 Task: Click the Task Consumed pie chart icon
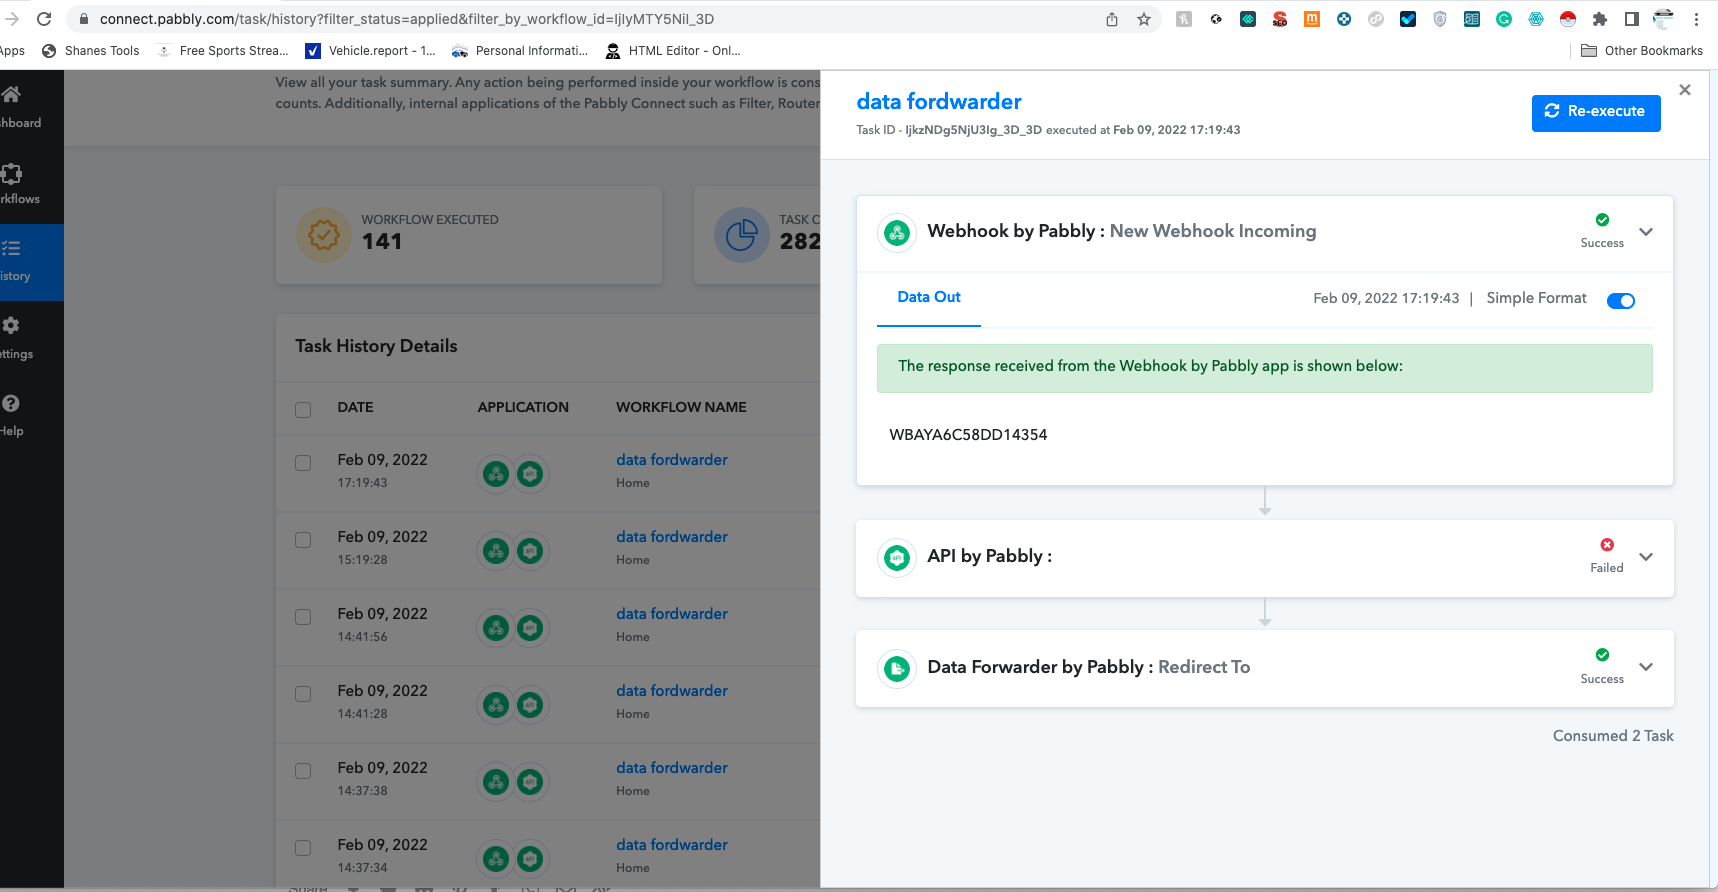point(741,235)
